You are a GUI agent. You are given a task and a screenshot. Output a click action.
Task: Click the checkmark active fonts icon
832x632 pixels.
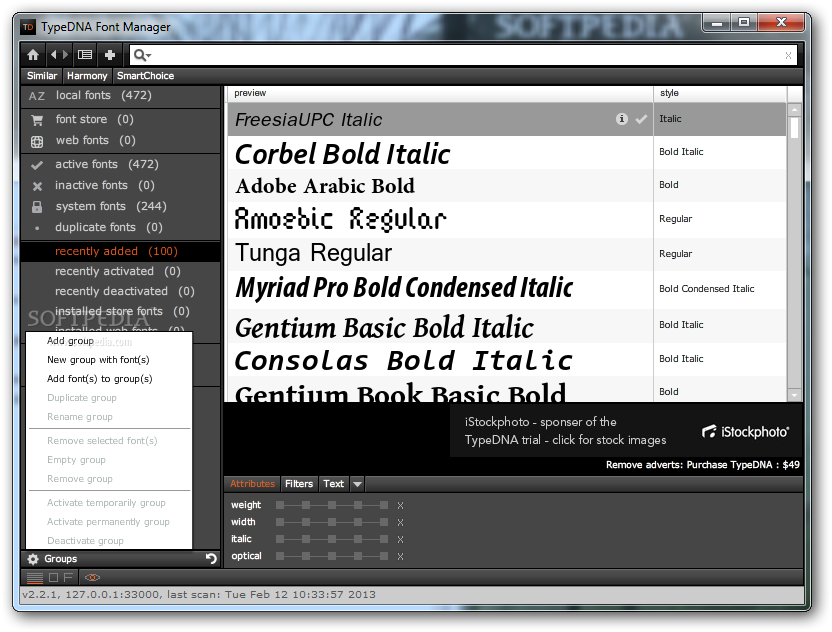coord(37,166)
